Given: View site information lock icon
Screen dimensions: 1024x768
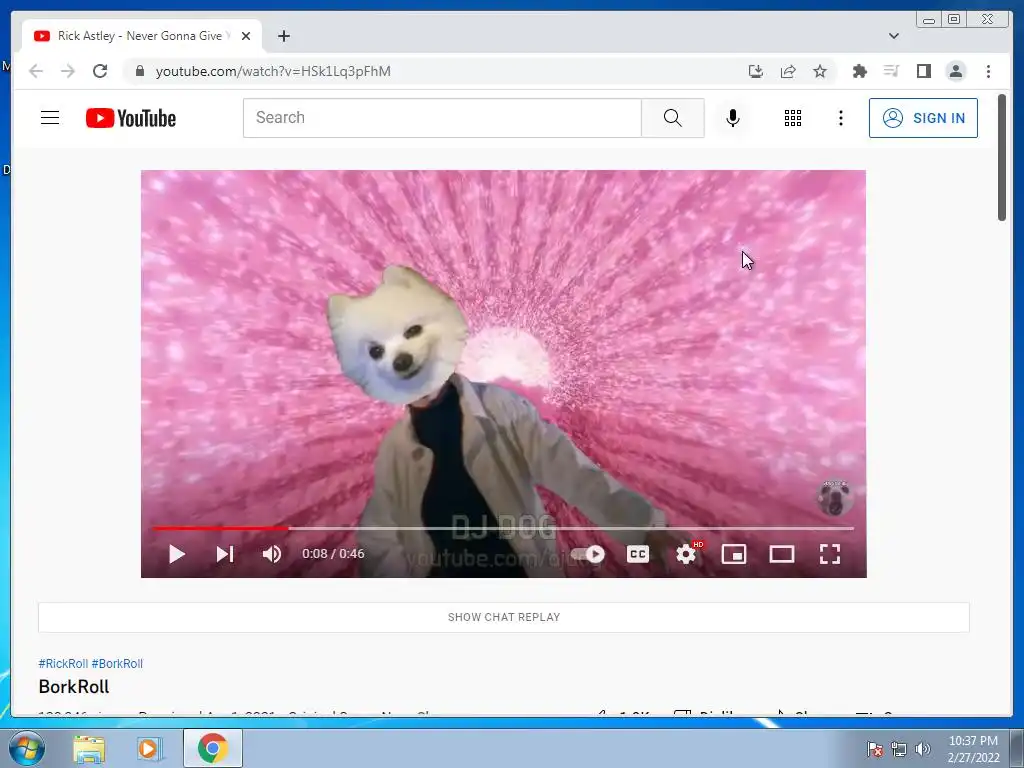Looking at the screenshot, I should tap(139, 71).
